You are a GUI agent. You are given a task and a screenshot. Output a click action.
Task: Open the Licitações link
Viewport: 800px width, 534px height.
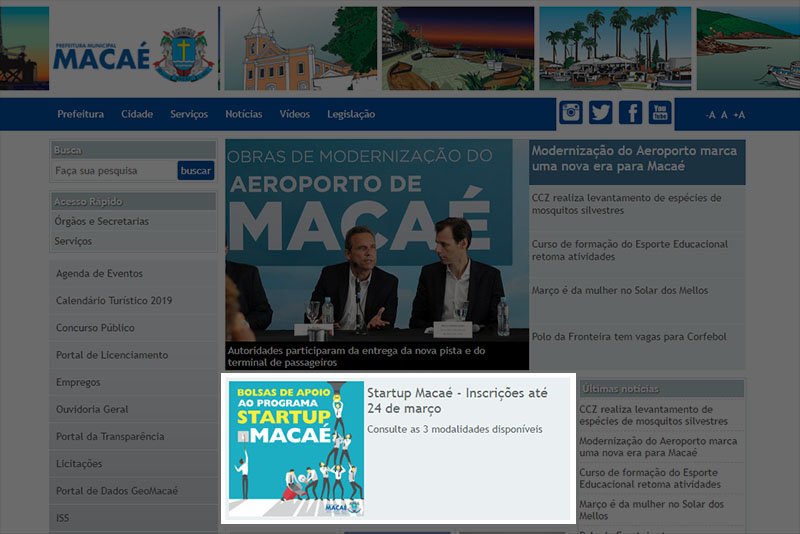pyautogui.click(x=79, y=464)
